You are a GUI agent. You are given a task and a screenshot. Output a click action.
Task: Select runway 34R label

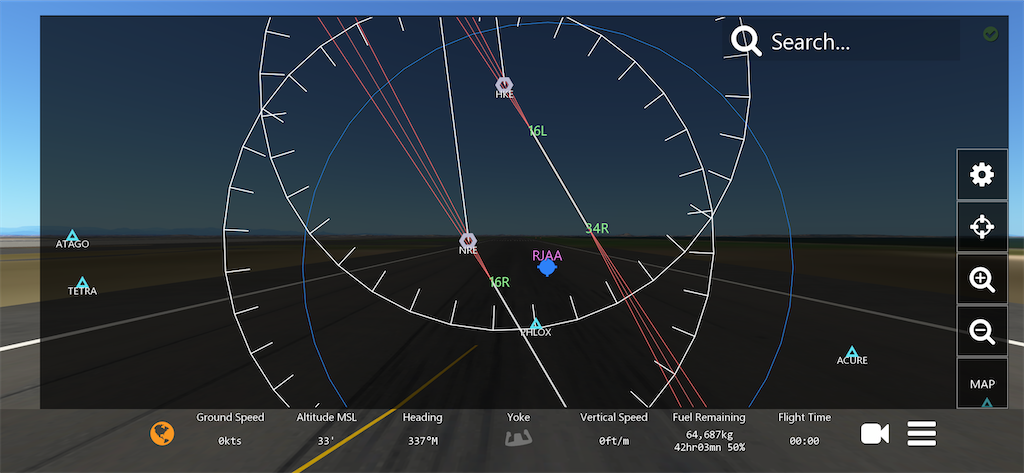(597, 228)
